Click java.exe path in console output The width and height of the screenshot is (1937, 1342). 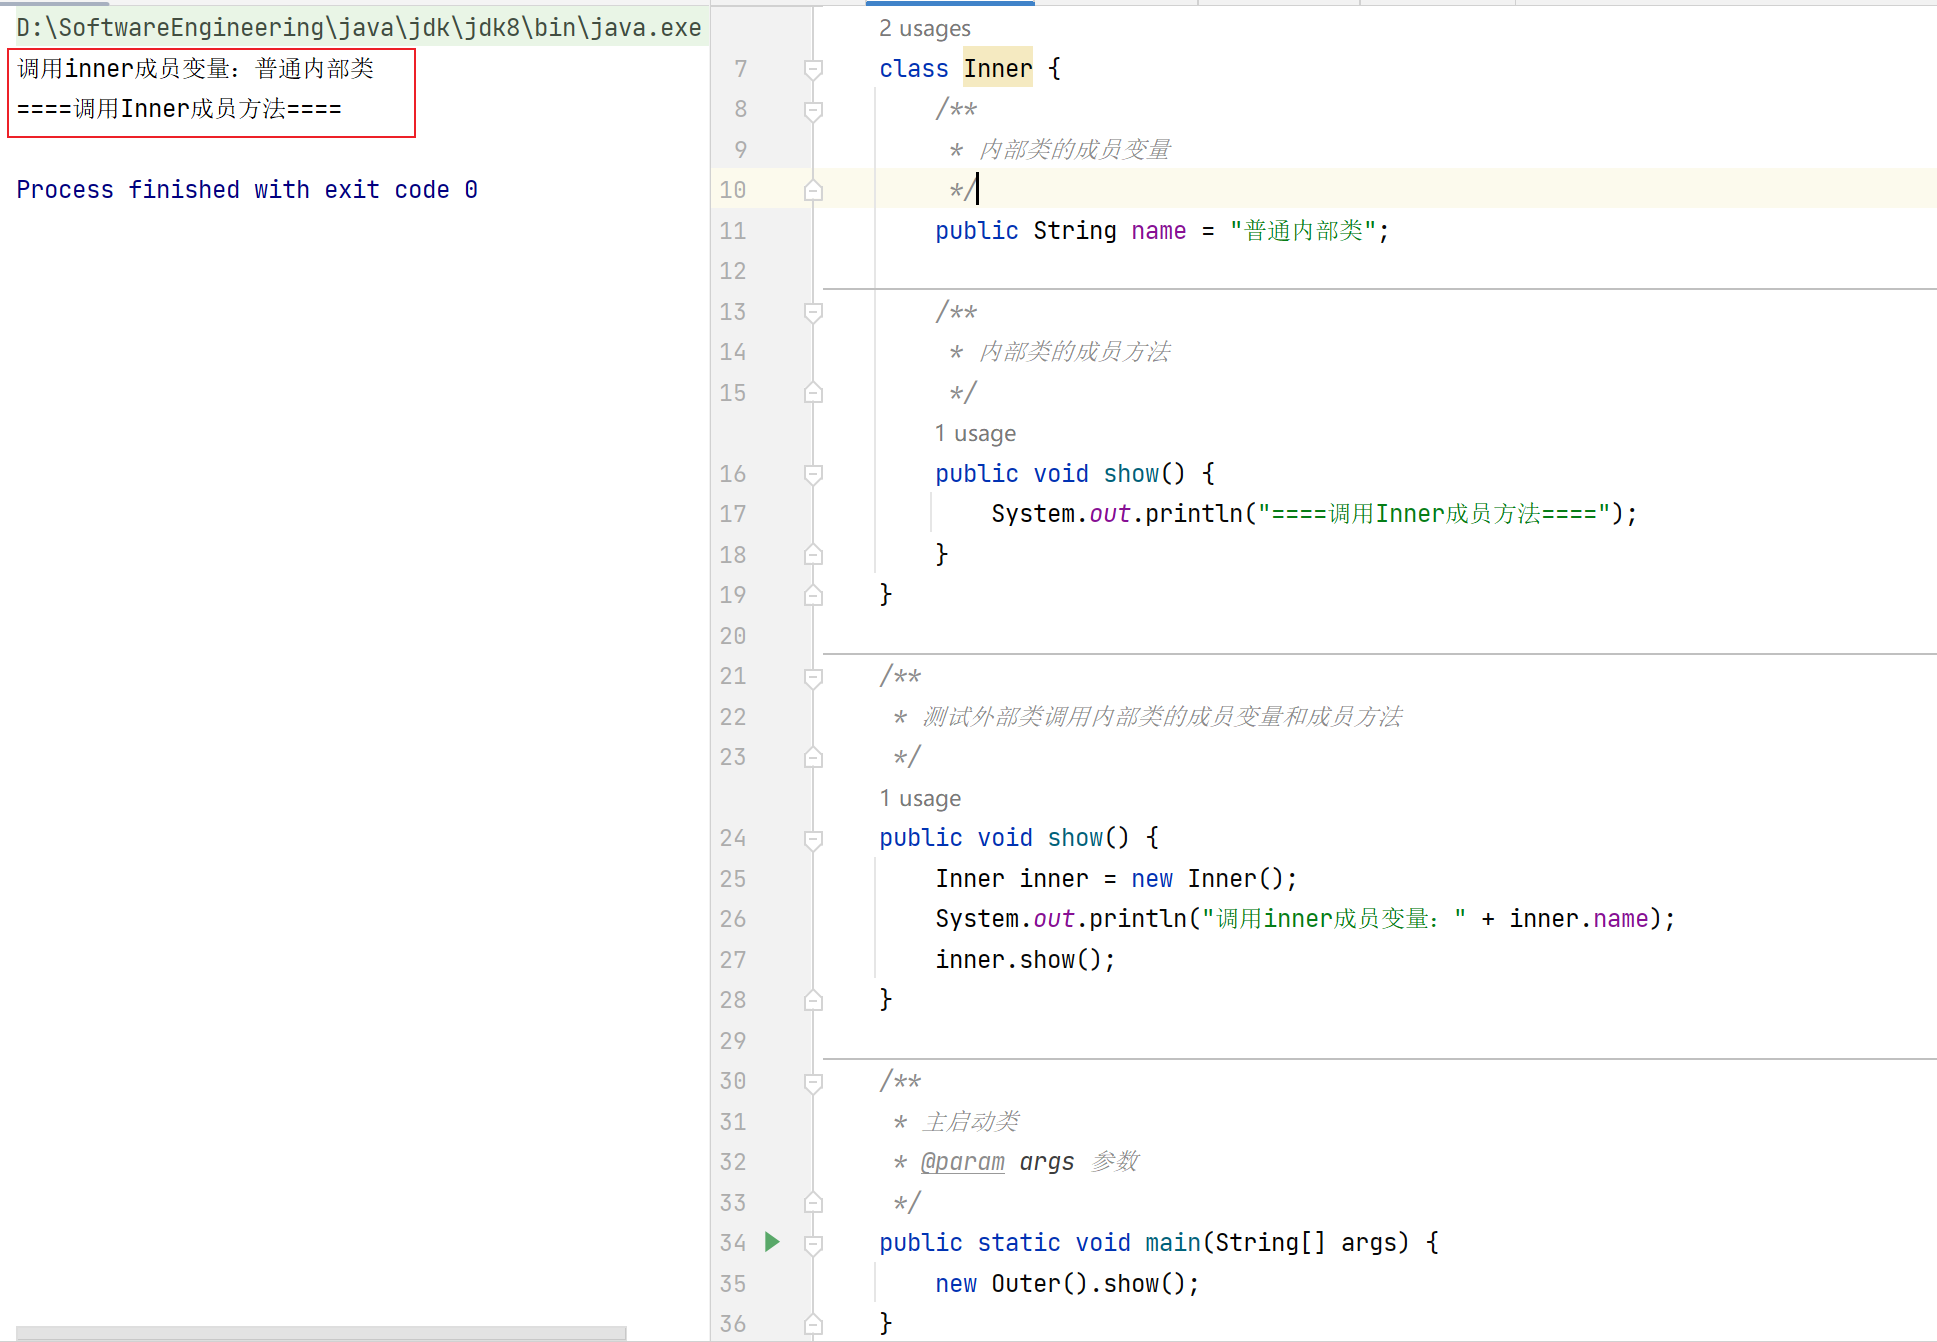click(x=359, y=28)
